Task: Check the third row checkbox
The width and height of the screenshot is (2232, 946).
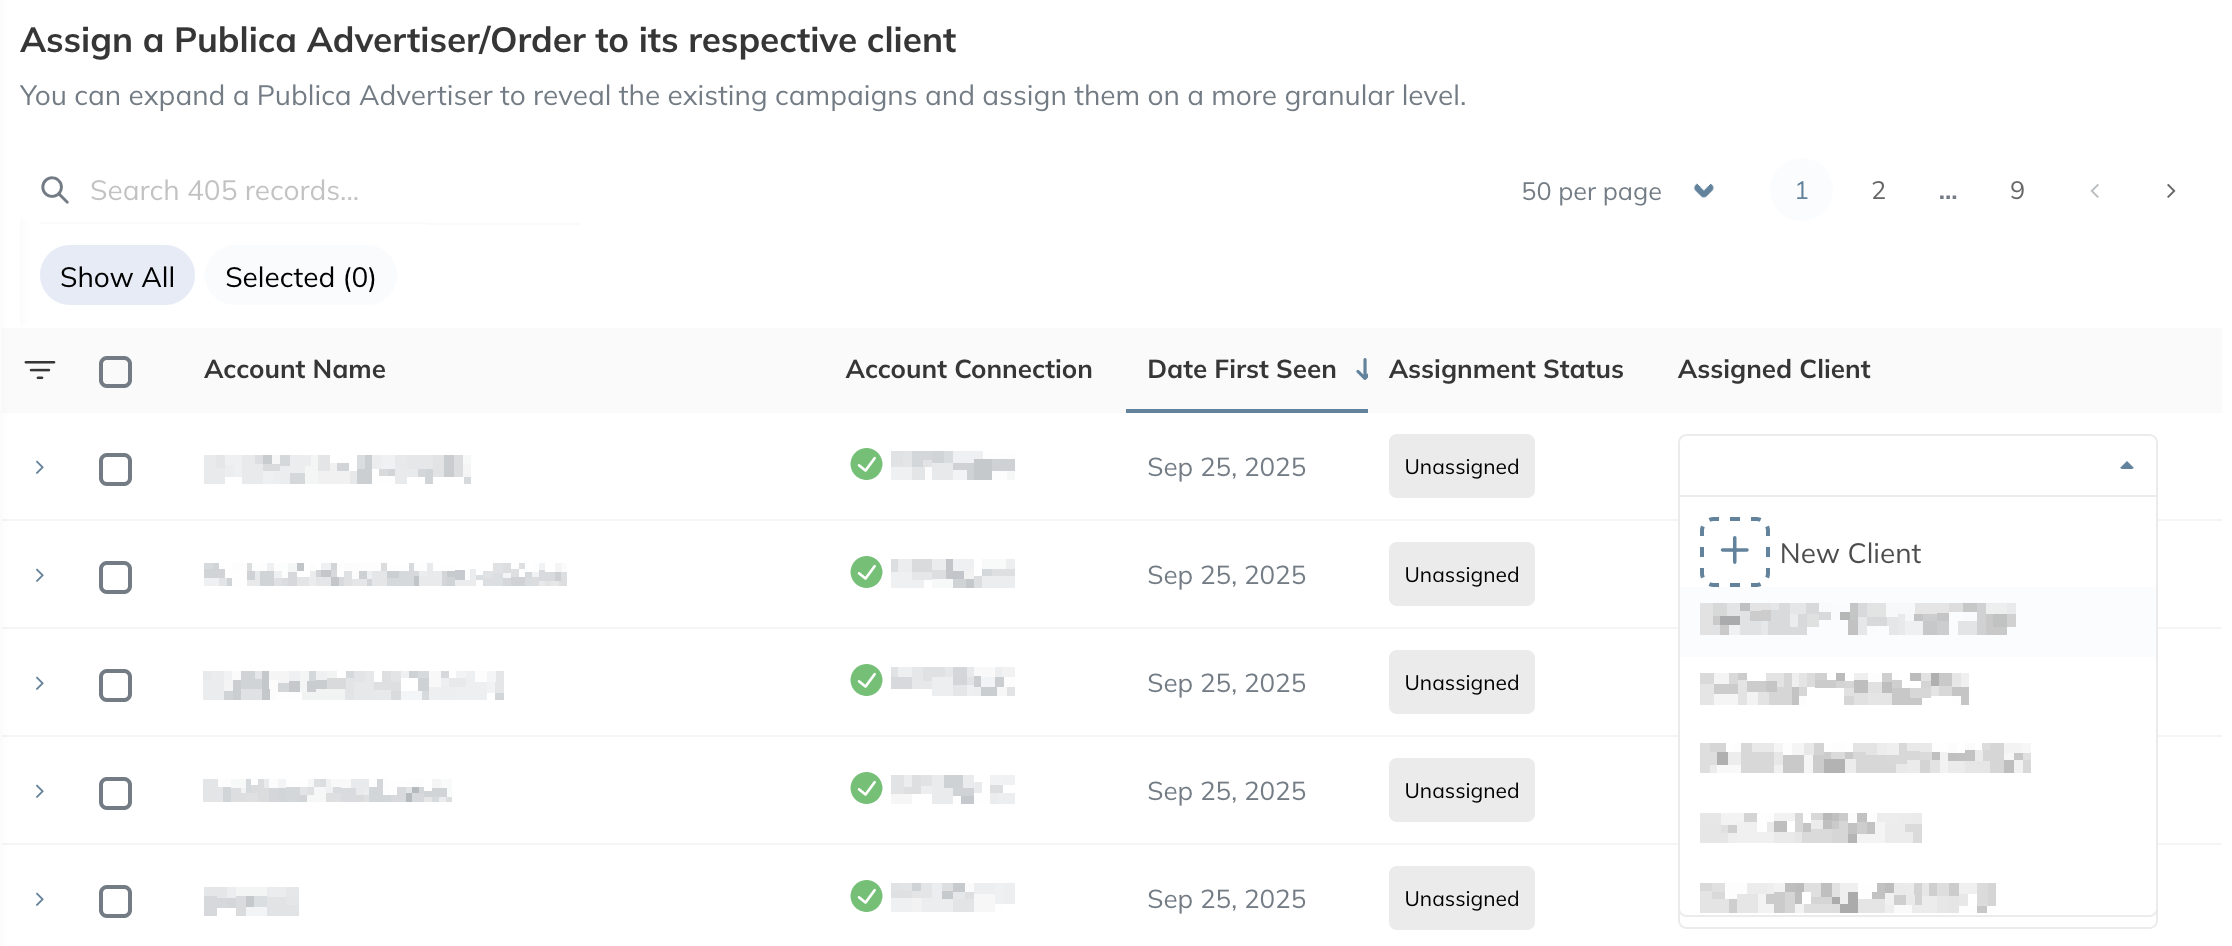Action: click(x=116, y=685)
